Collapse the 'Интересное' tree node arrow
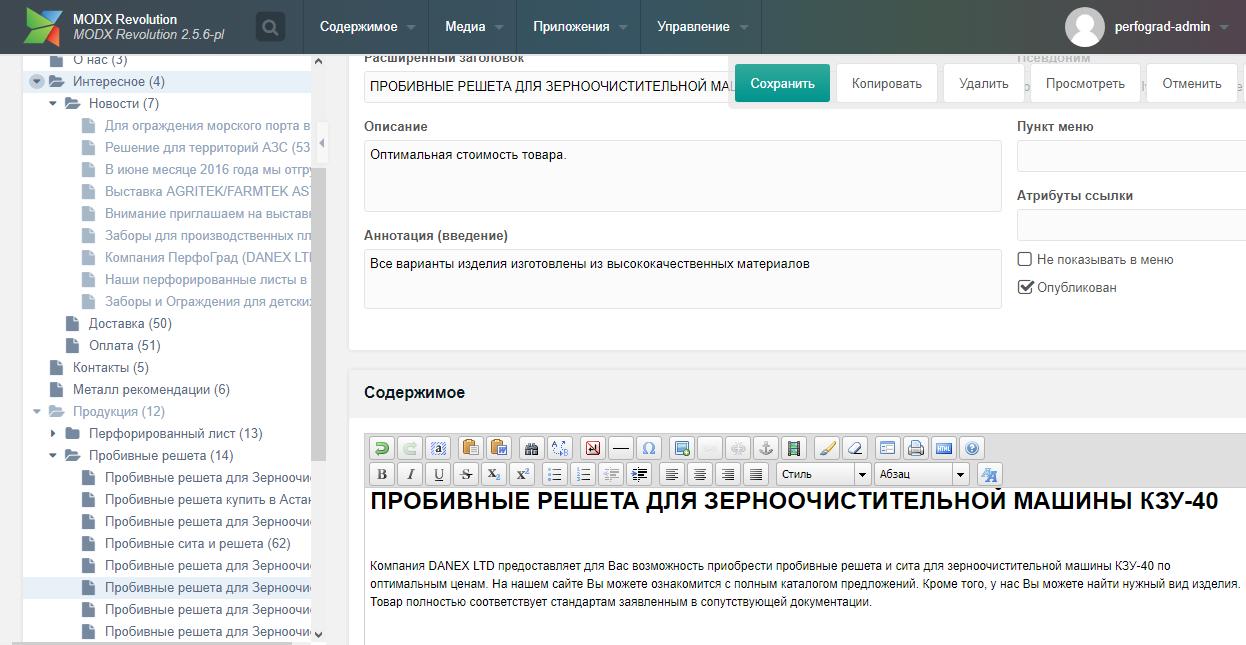Screen dimensions: 1246x645 pyautogui.click(x=38, y=82)
